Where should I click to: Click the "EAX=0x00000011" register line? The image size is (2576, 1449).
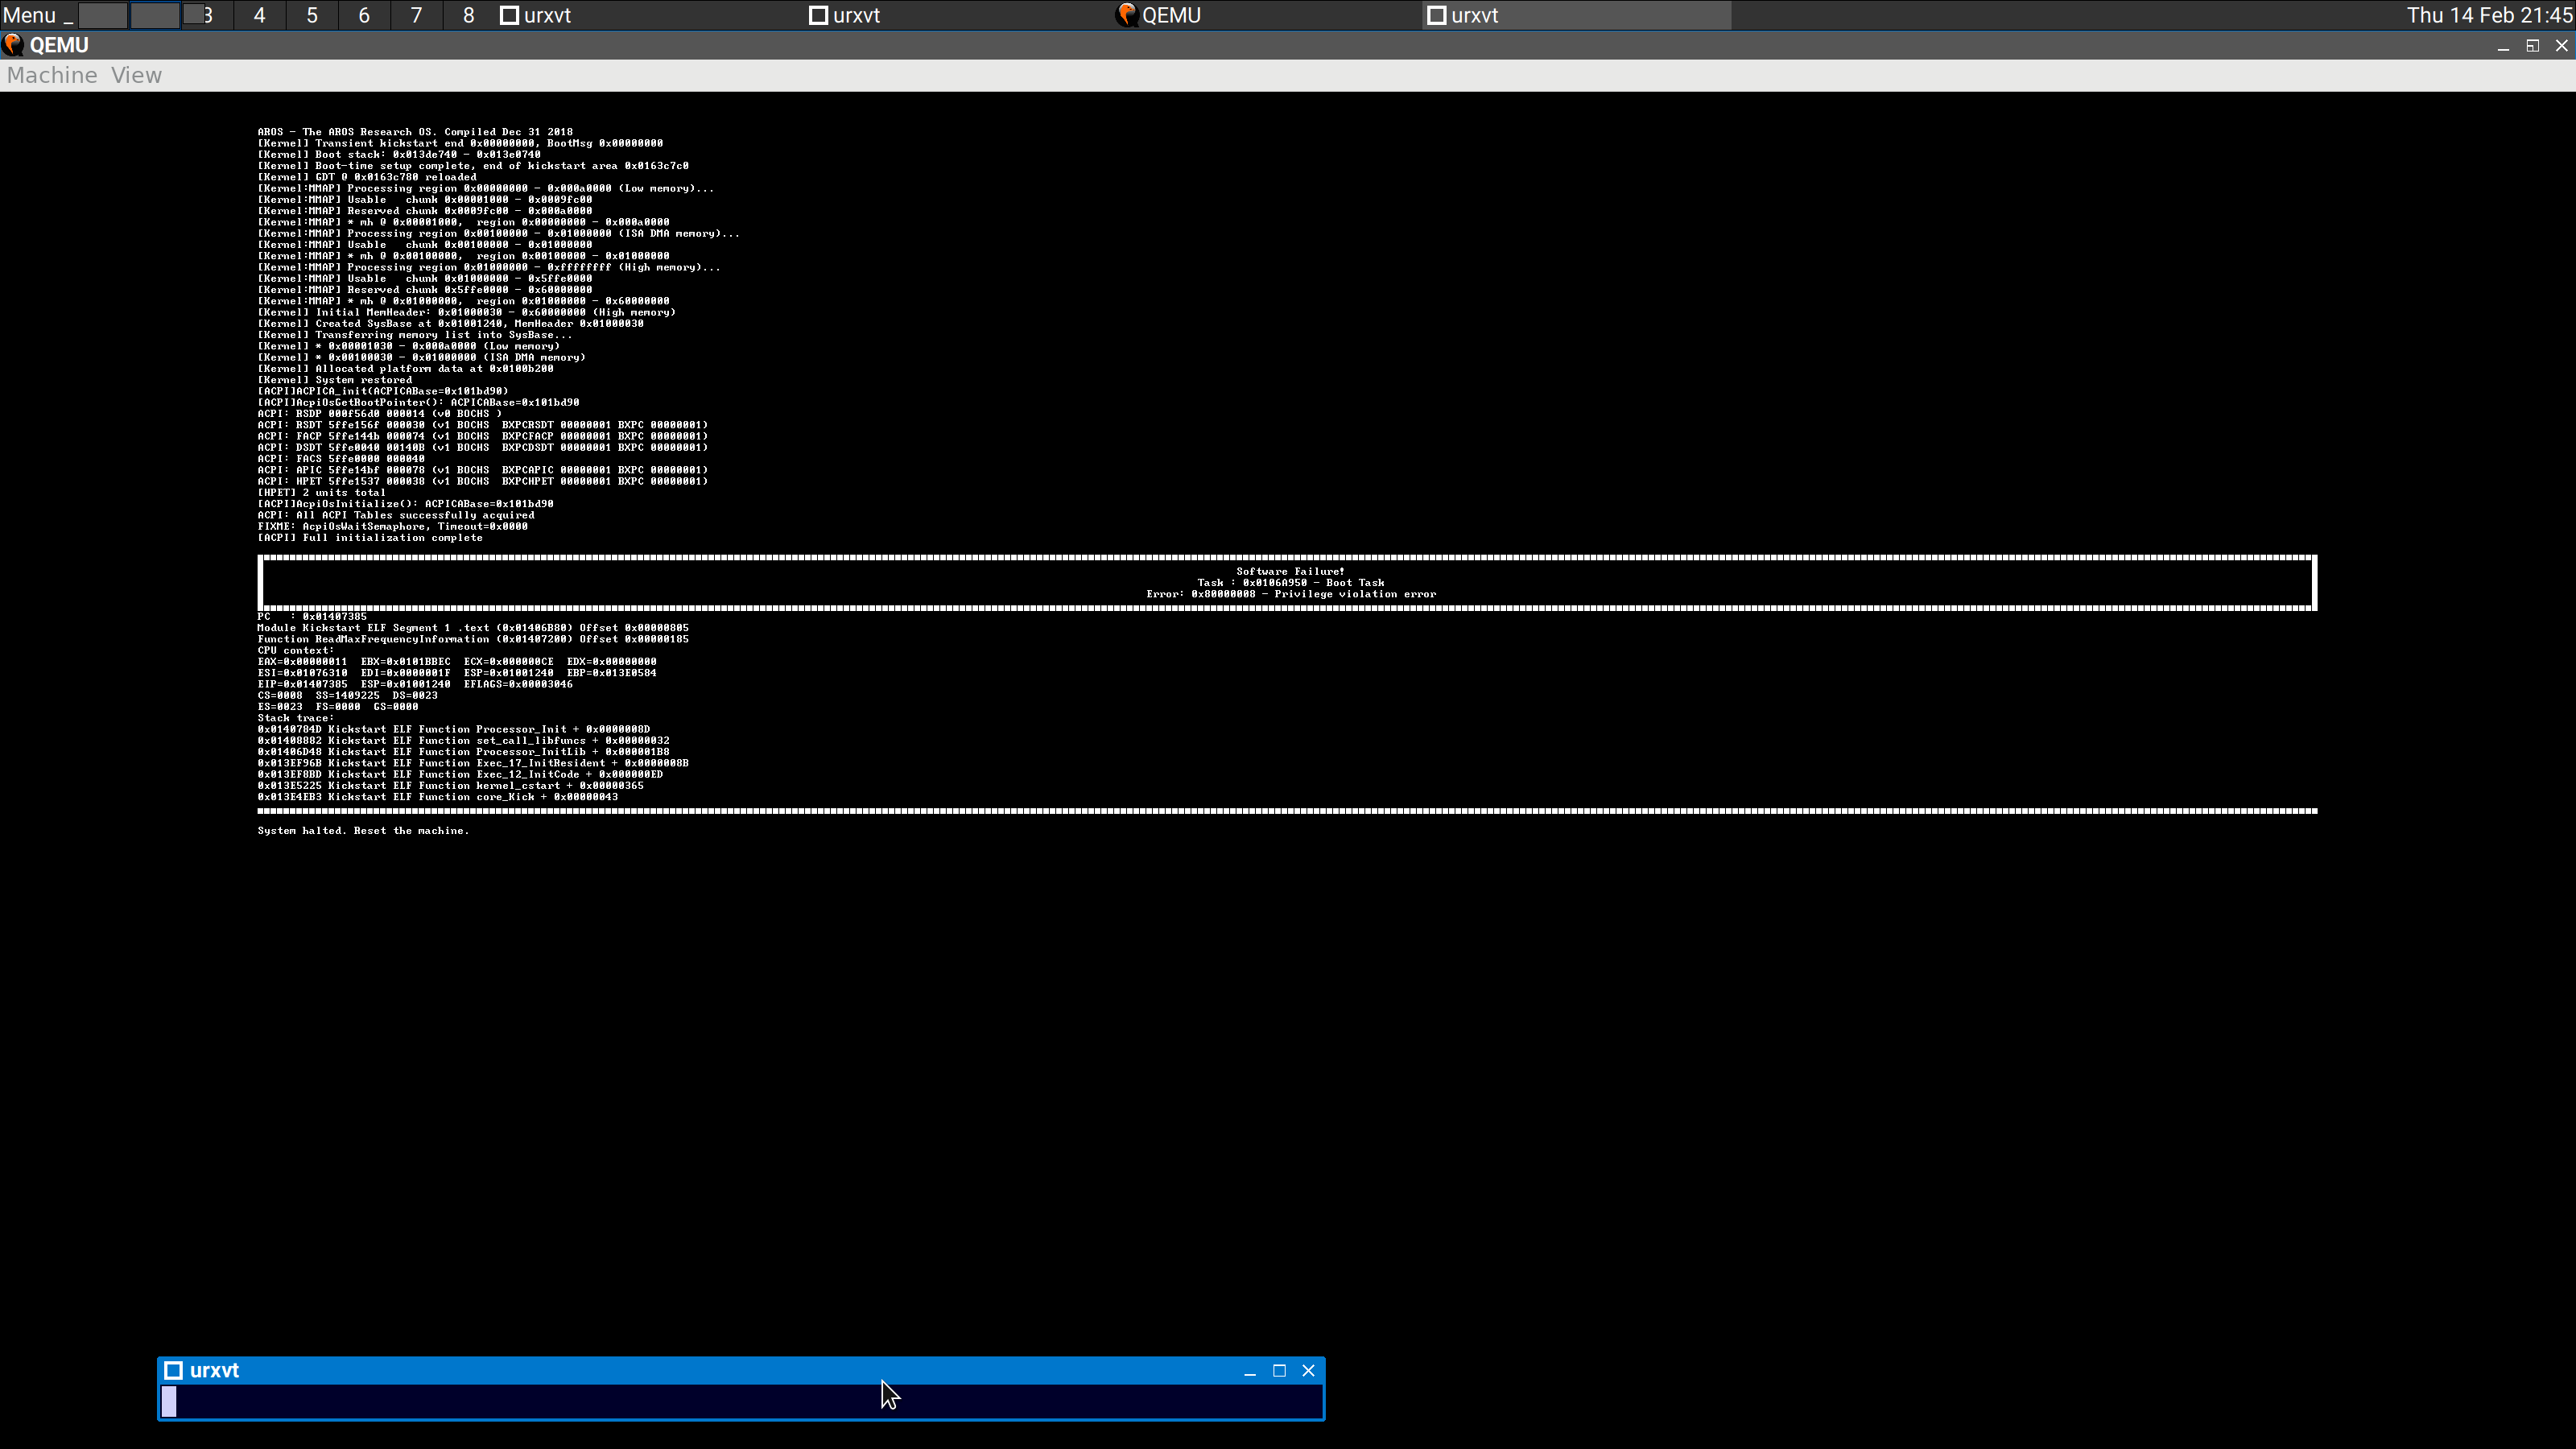pos(457,662)
